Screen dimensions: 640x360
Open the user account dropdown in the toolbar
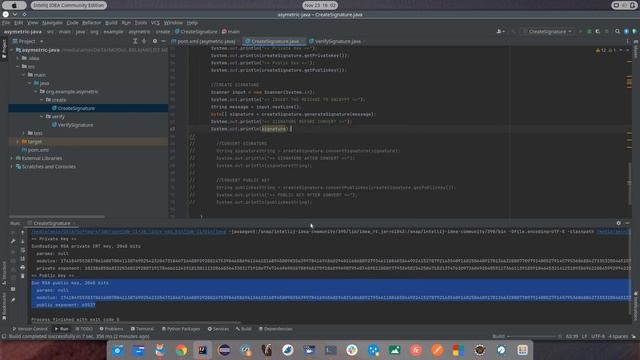click(x=500, y=31)
